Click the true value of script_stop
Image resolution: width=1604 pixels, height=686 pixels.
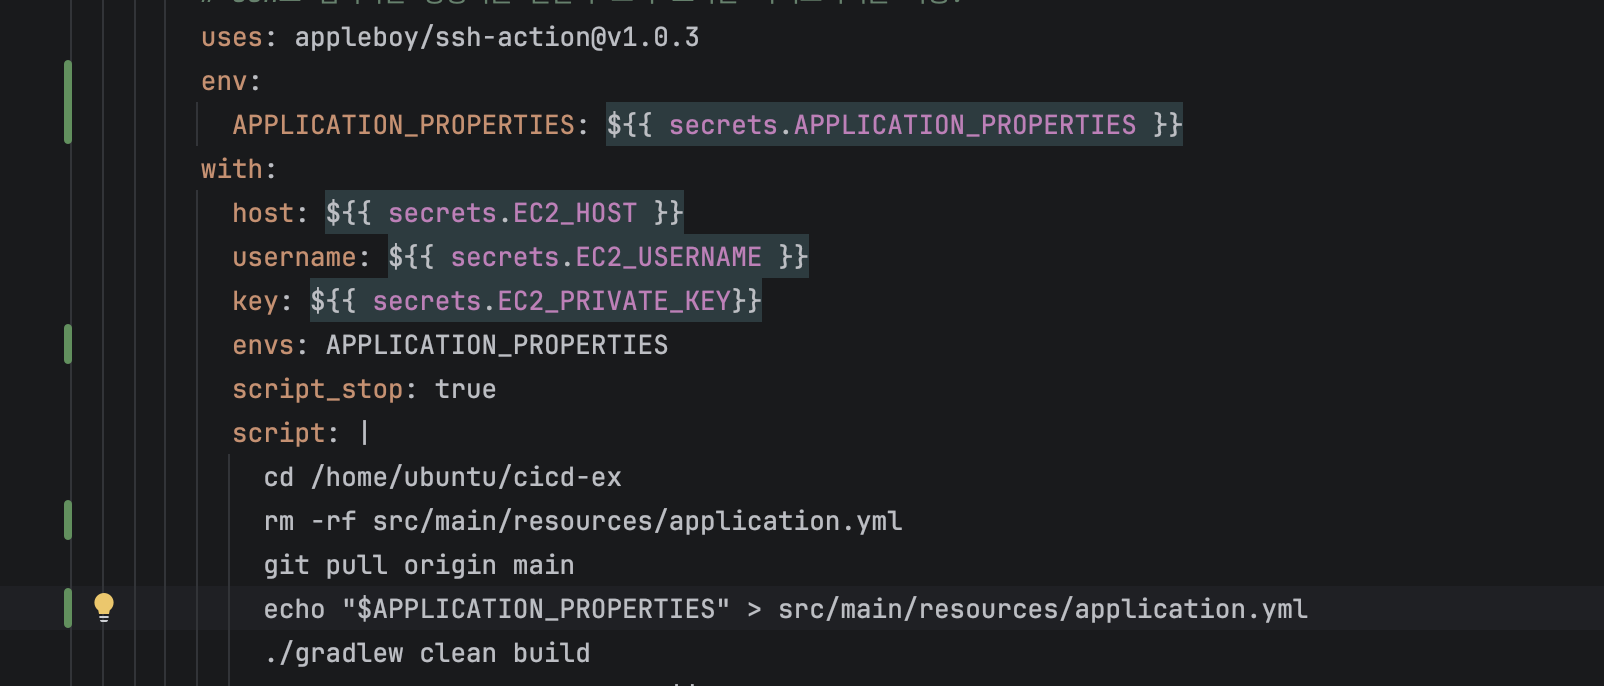465,389
